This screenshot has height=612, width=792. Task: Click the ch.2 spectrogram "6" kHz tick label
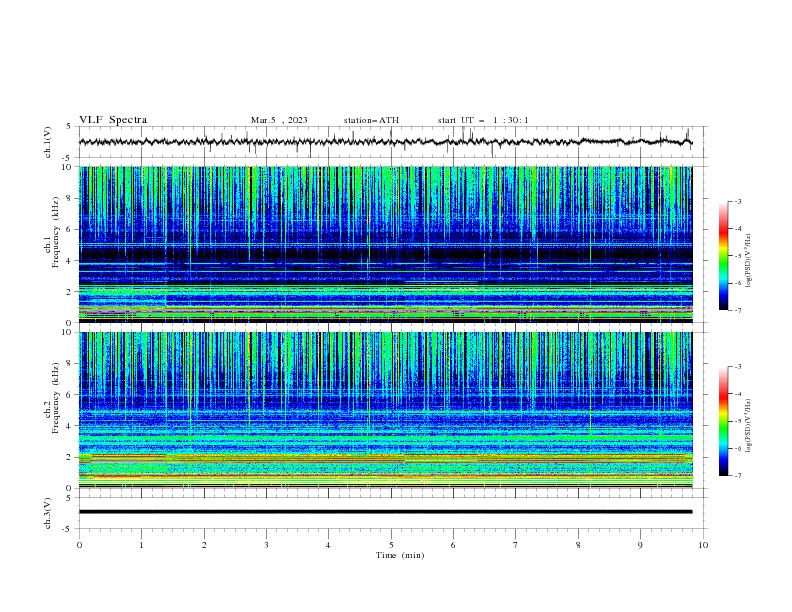70,395
